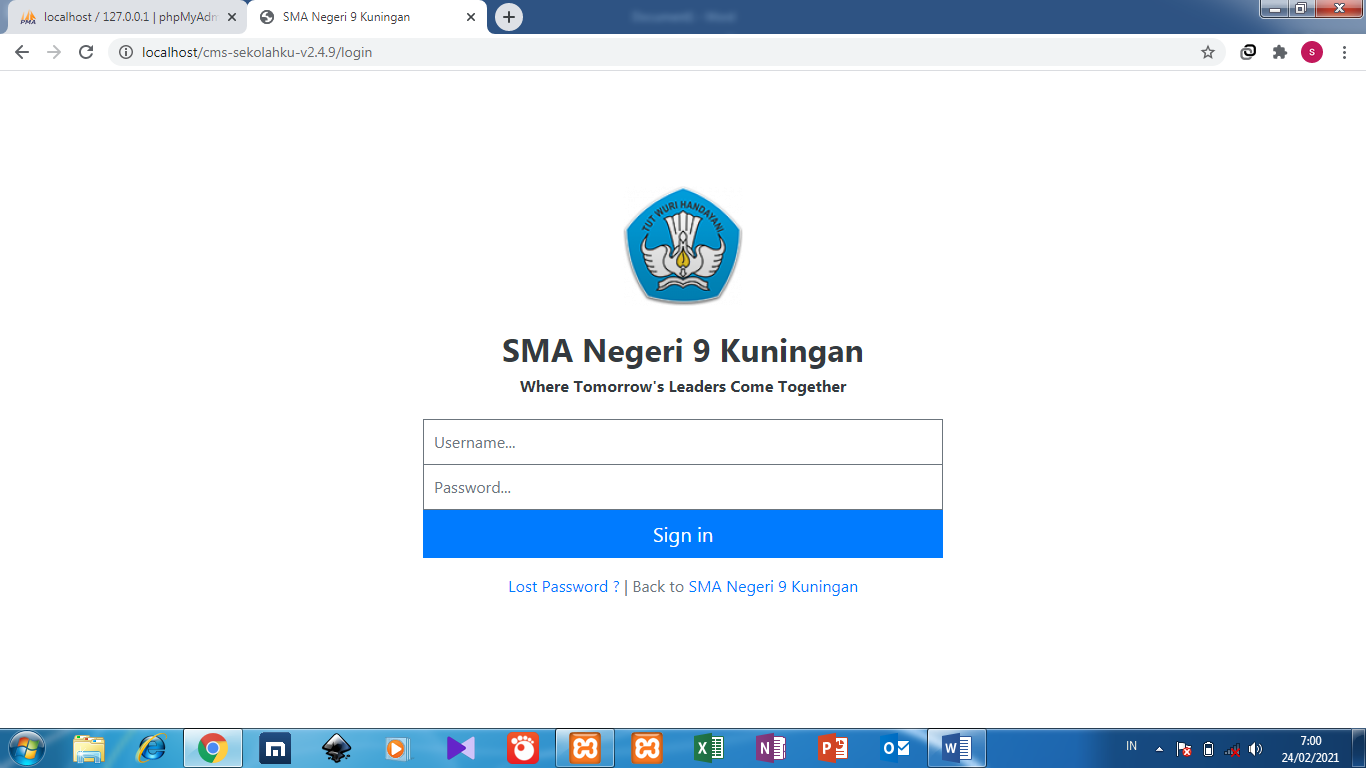Click the IN language indicator in tray

pos(1132,747)
